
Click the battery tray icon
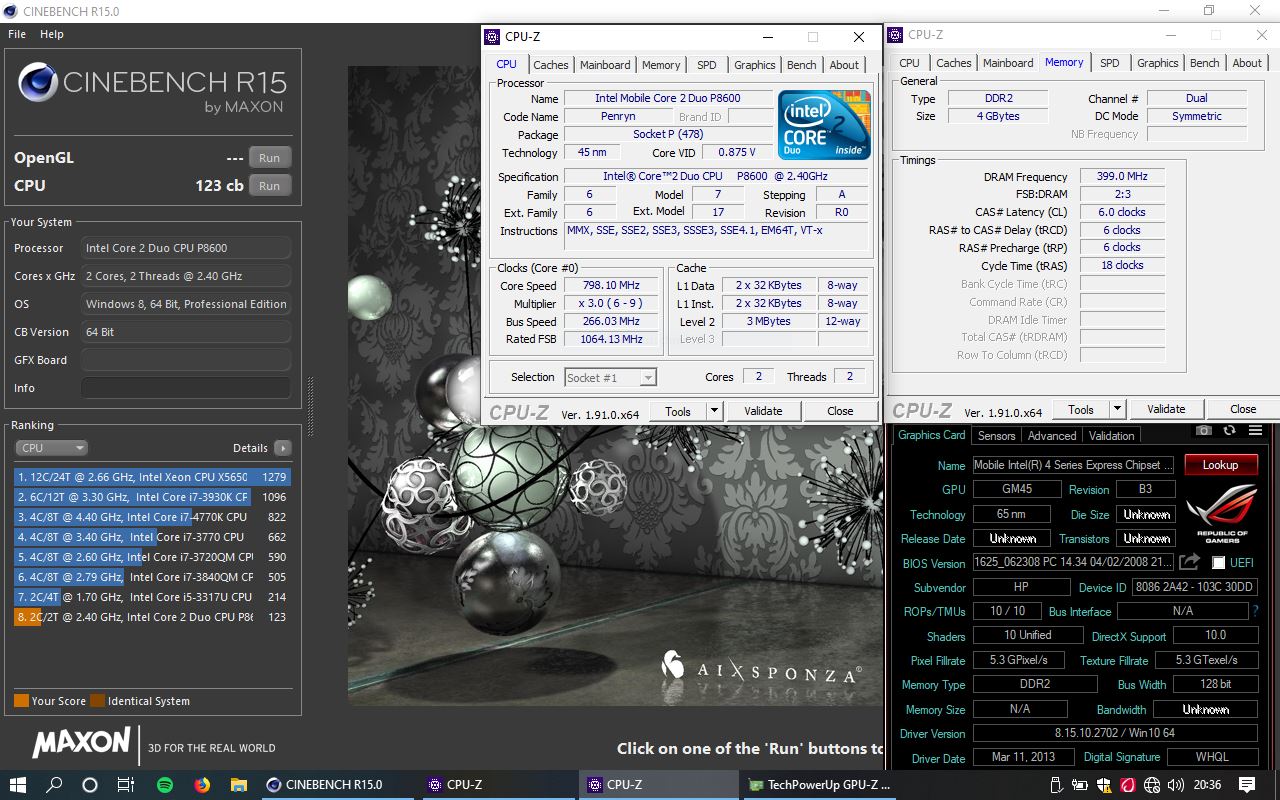tap(1081, 785)
